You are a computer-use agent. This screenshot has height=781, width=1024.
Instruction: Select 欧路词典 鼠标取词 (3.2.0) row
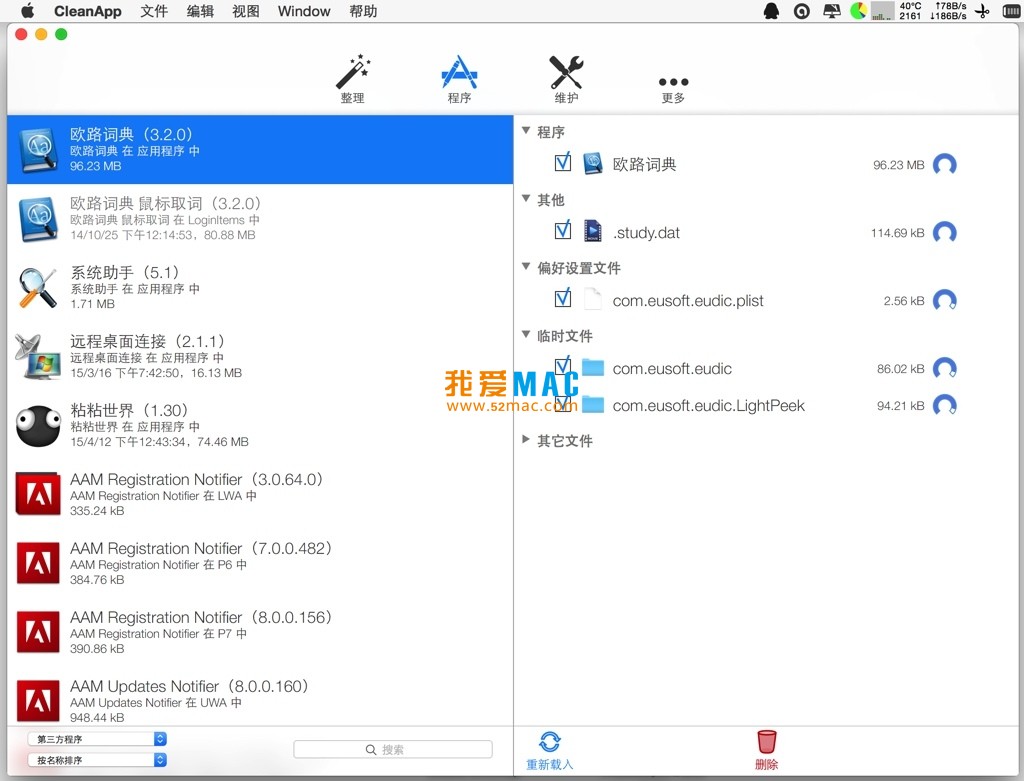click(x=260, y=219)
